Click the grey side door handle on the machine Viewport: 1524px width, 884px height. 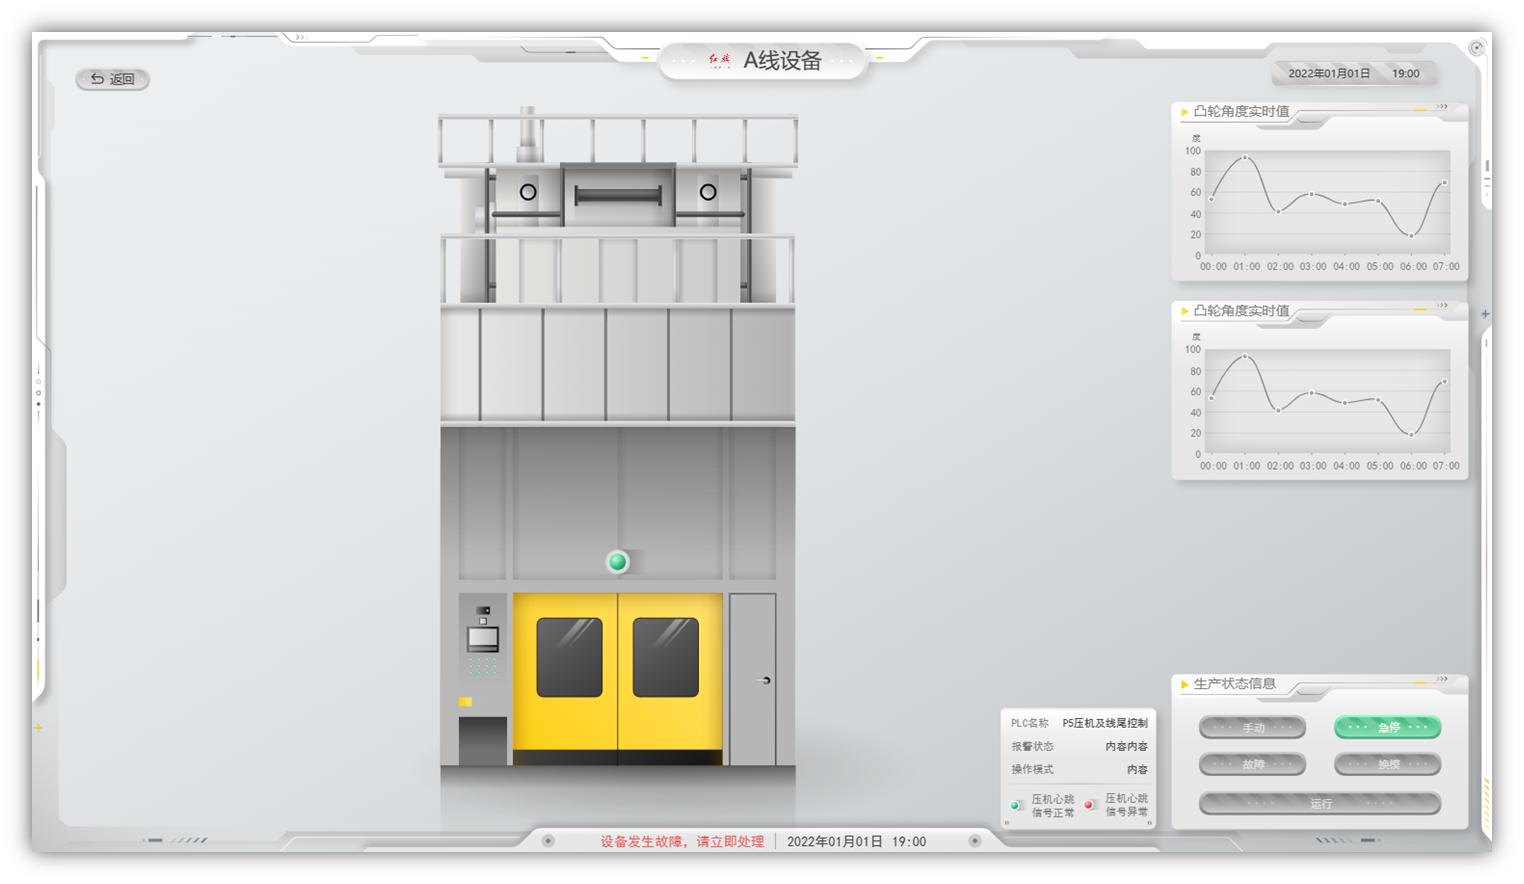[x=766, y=680]
